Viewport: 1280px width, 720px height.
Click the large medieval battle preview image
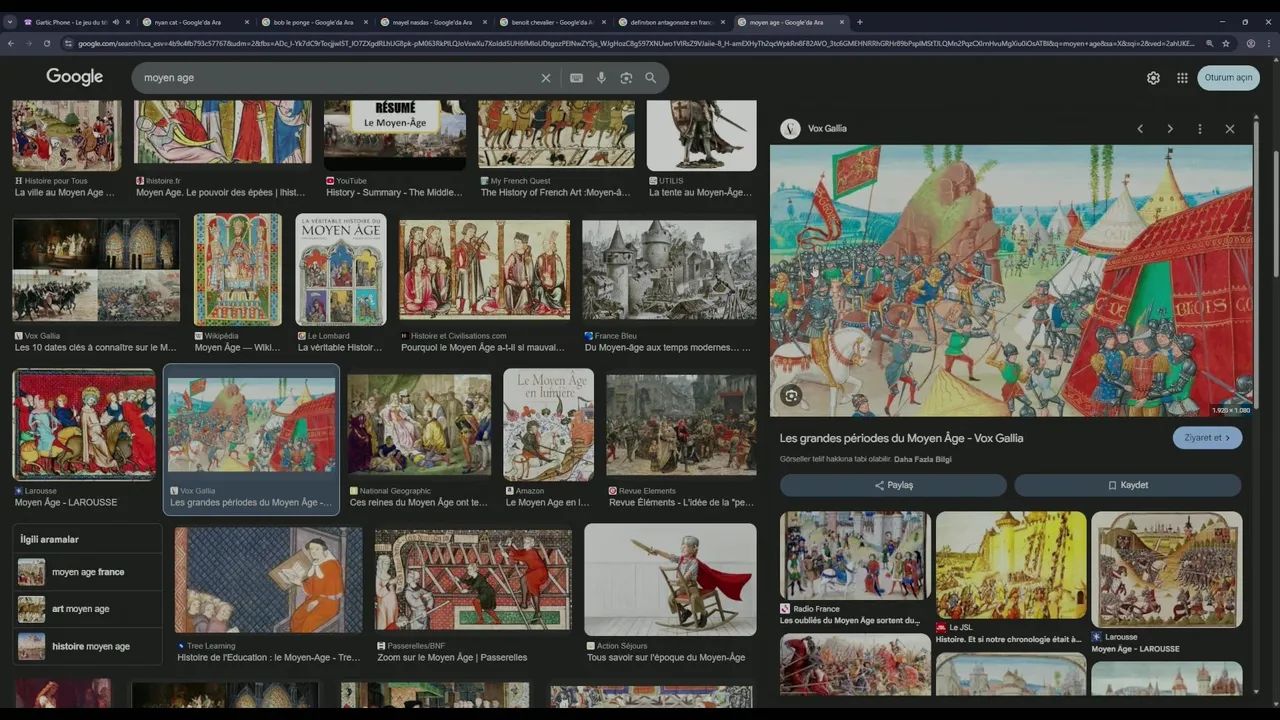coord(1011,281)
